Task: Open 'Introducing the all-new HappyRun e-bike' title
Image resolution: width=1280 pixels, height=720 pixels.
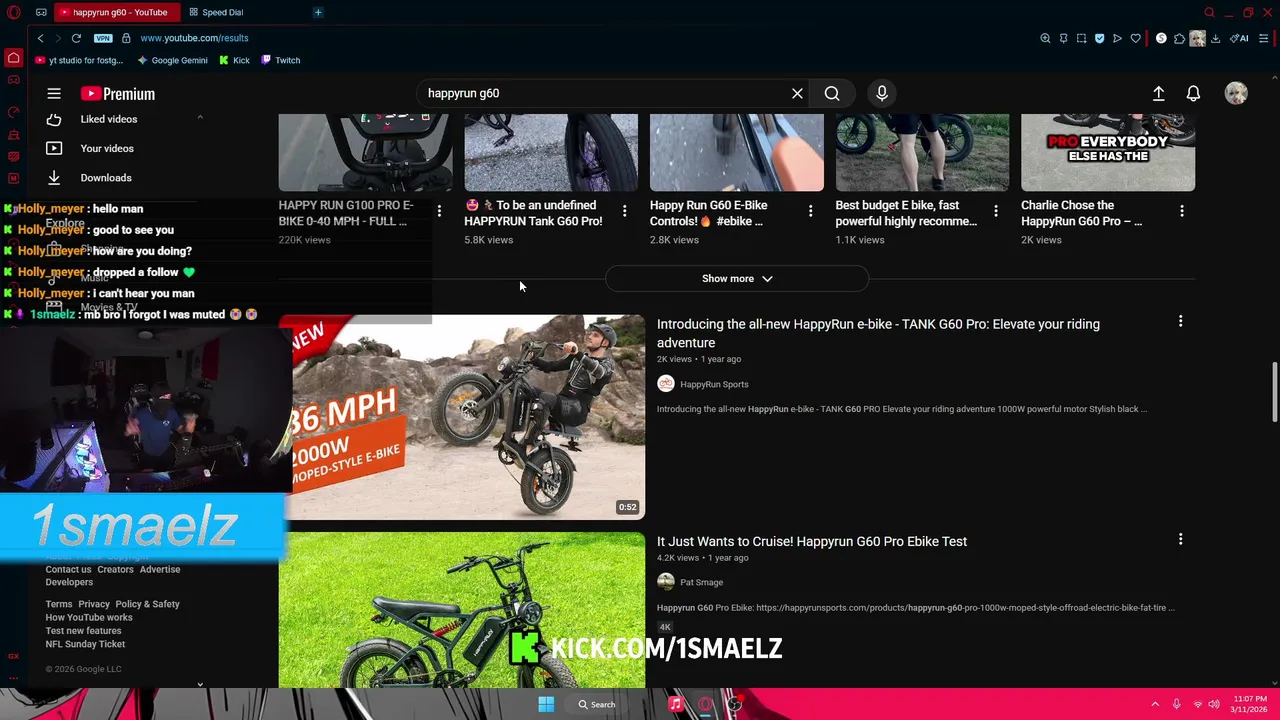Action: tap(878, 333)
